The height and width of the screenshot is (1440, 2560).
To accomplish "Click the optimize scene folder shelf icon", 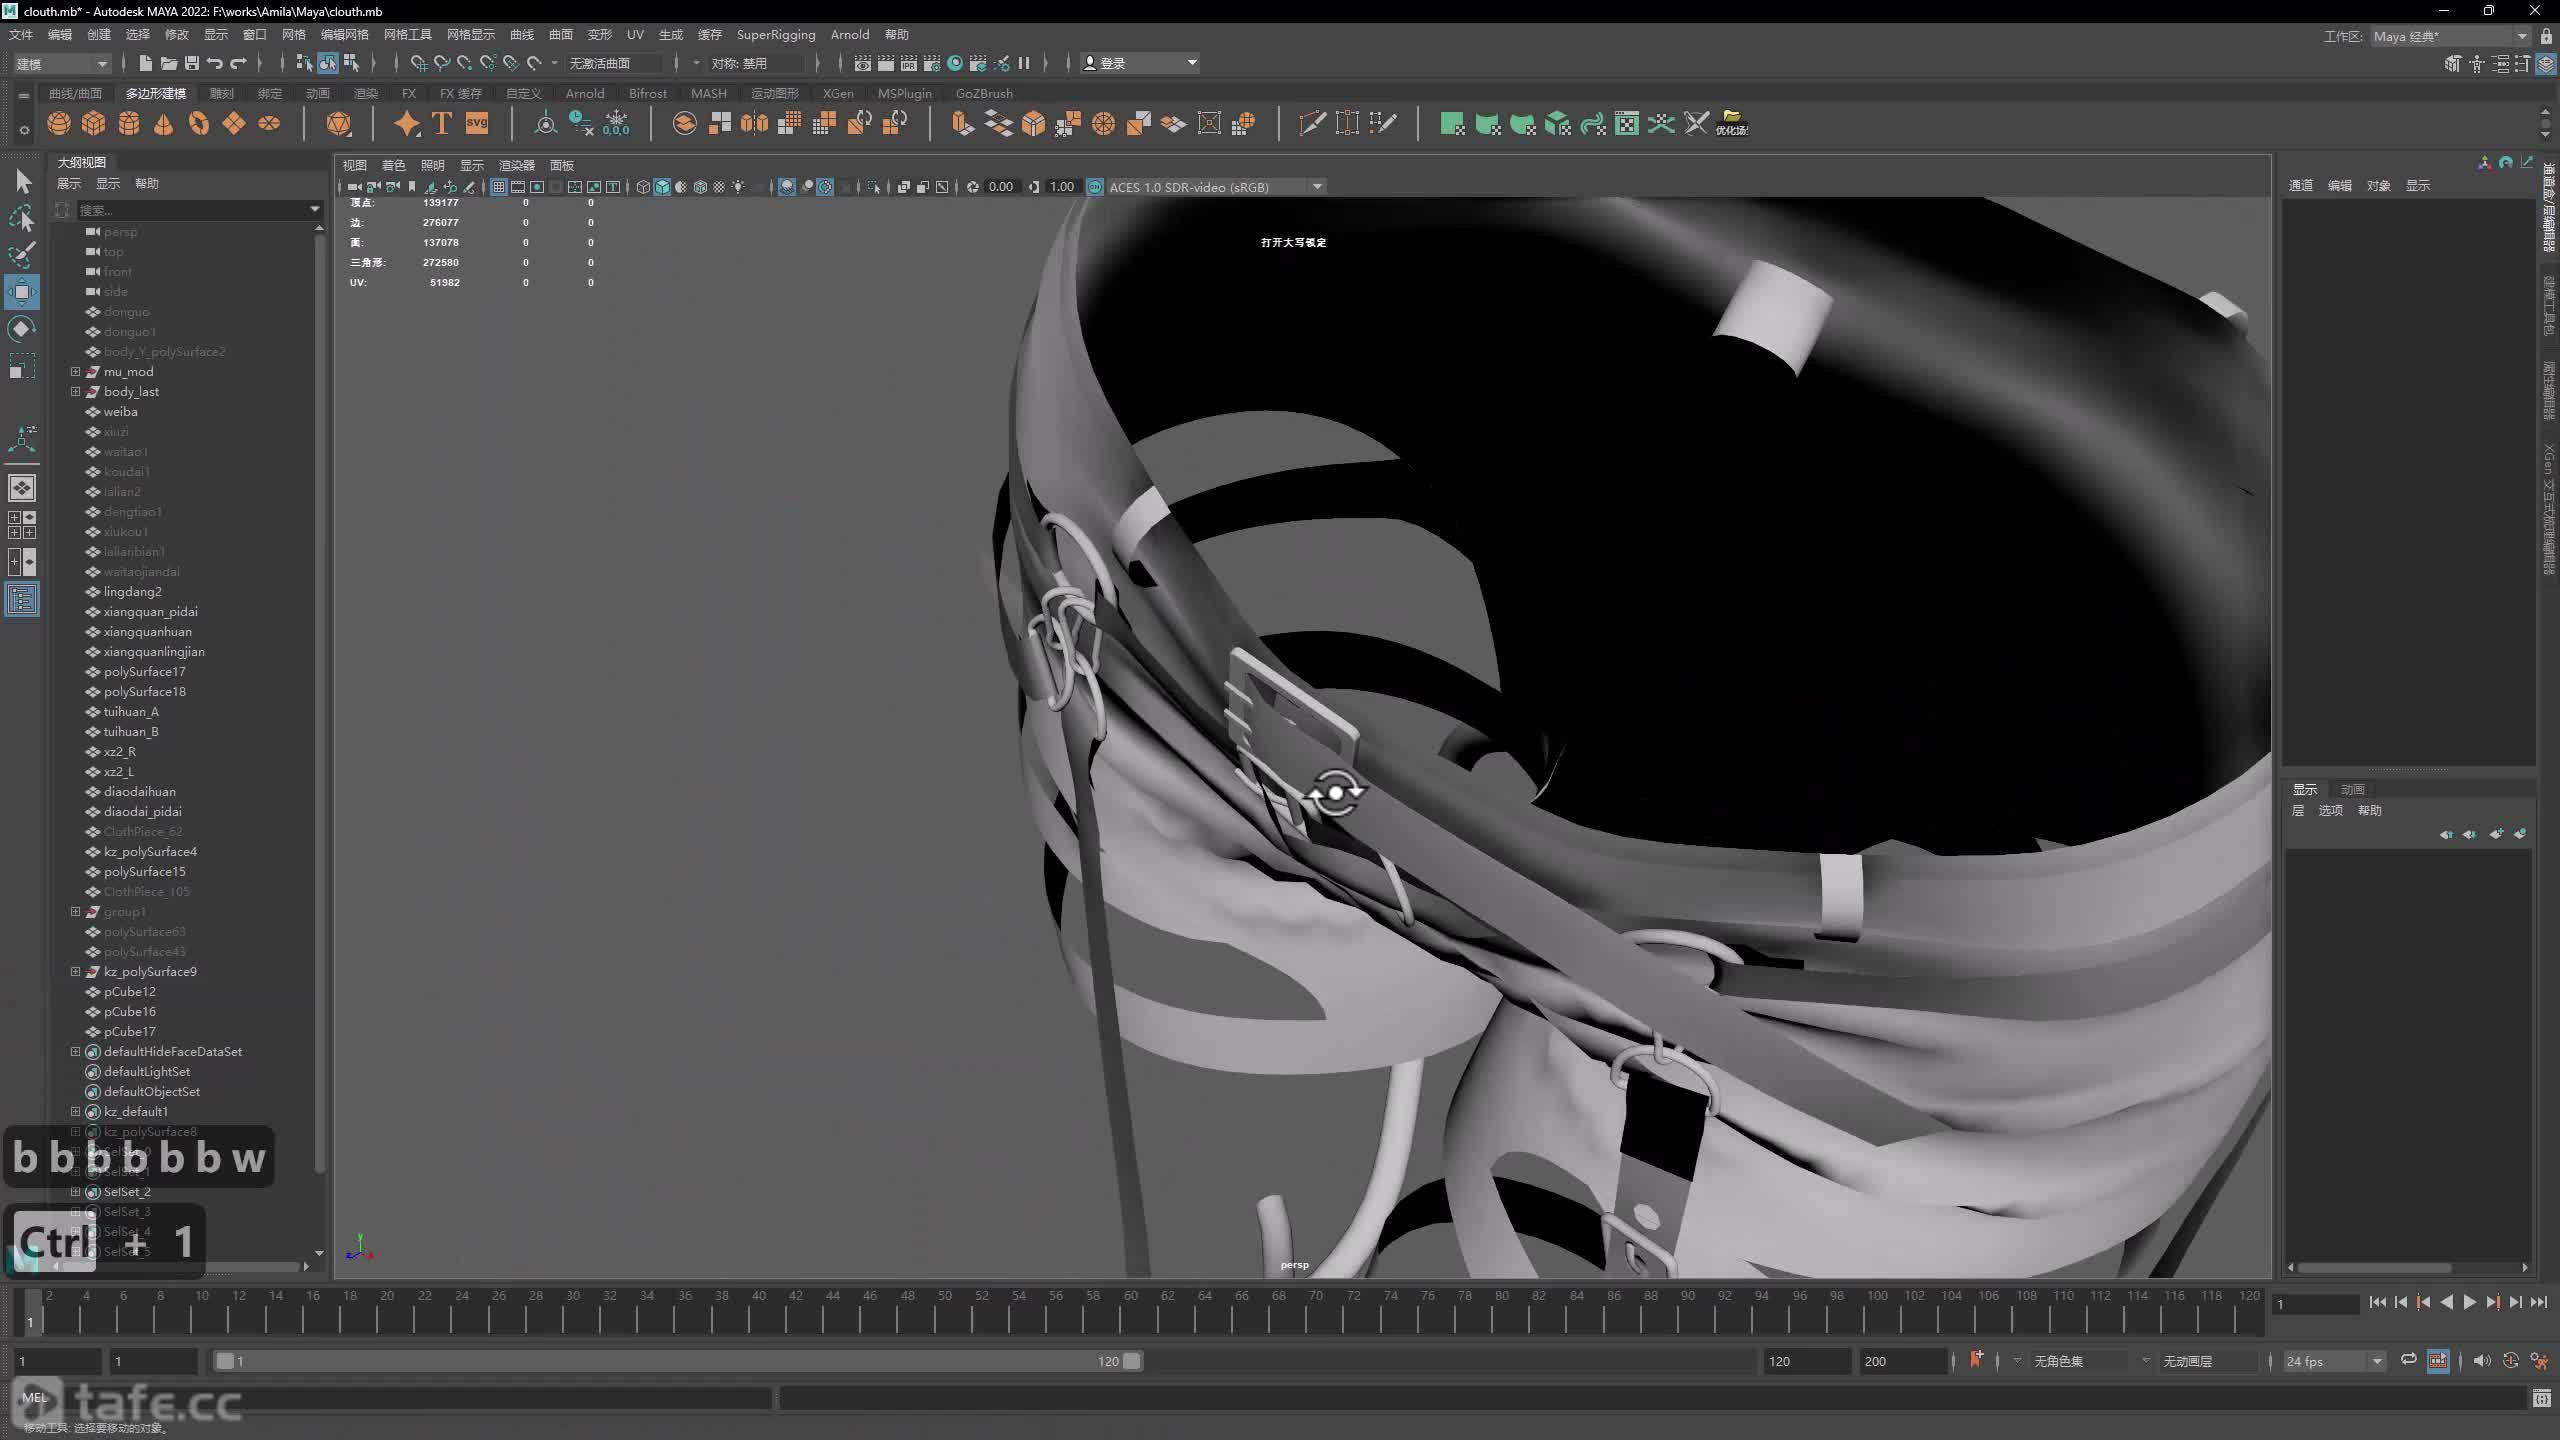I will click(x=1732, y=124).
